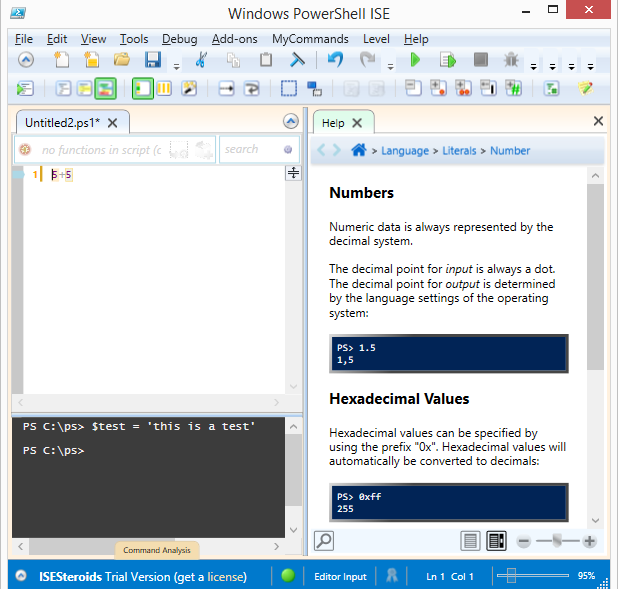Viewport: 618px width, 589px height.
Task: Close the Help tab
Action: click(357, 123)
